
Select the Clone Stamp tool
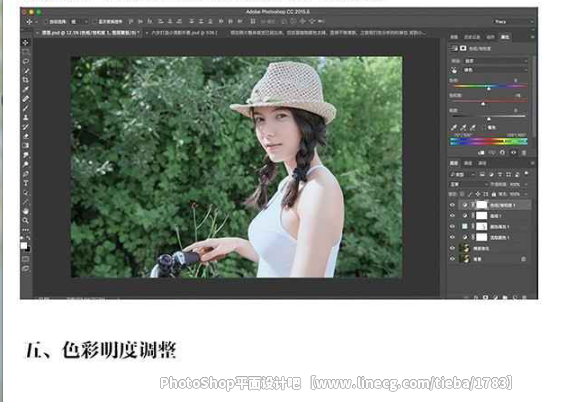pyautogui.click(x=25, y=118)
